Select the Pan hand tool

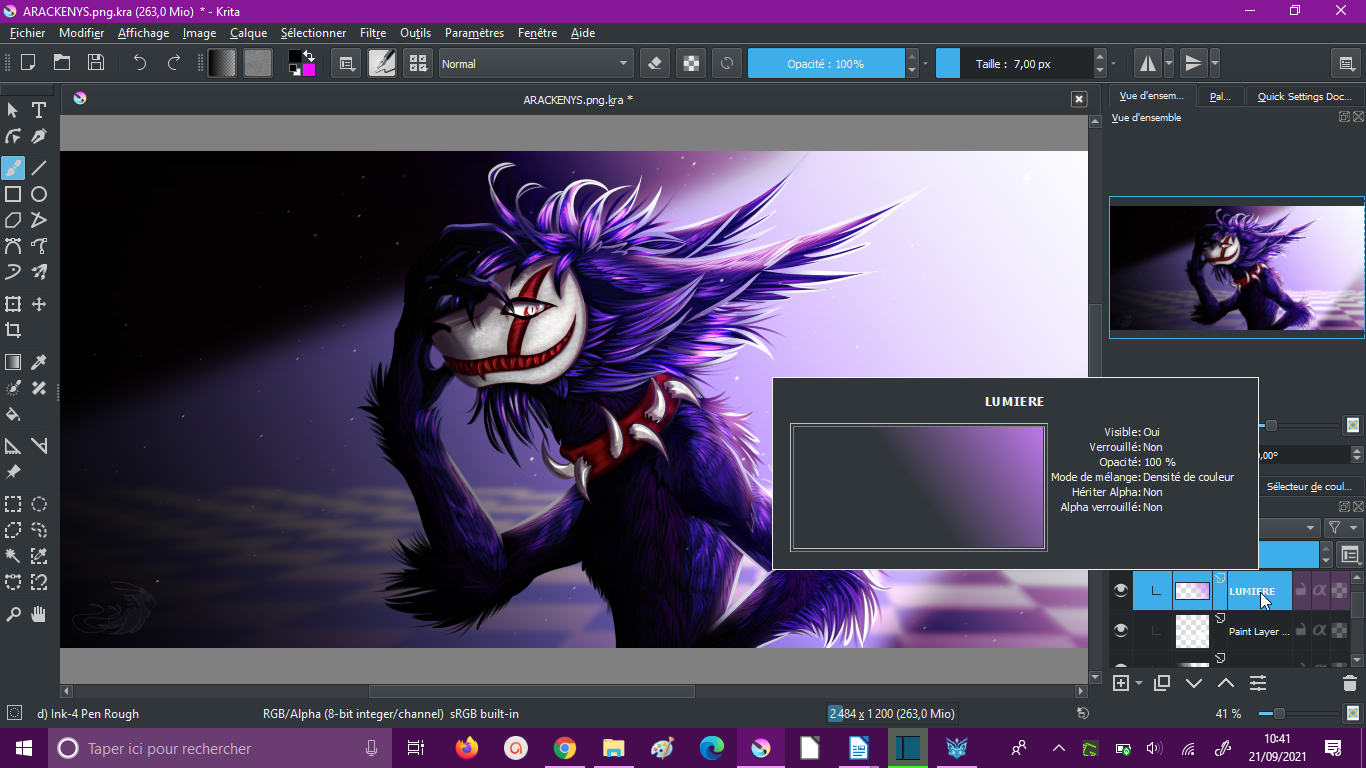(x=39, y=614)
